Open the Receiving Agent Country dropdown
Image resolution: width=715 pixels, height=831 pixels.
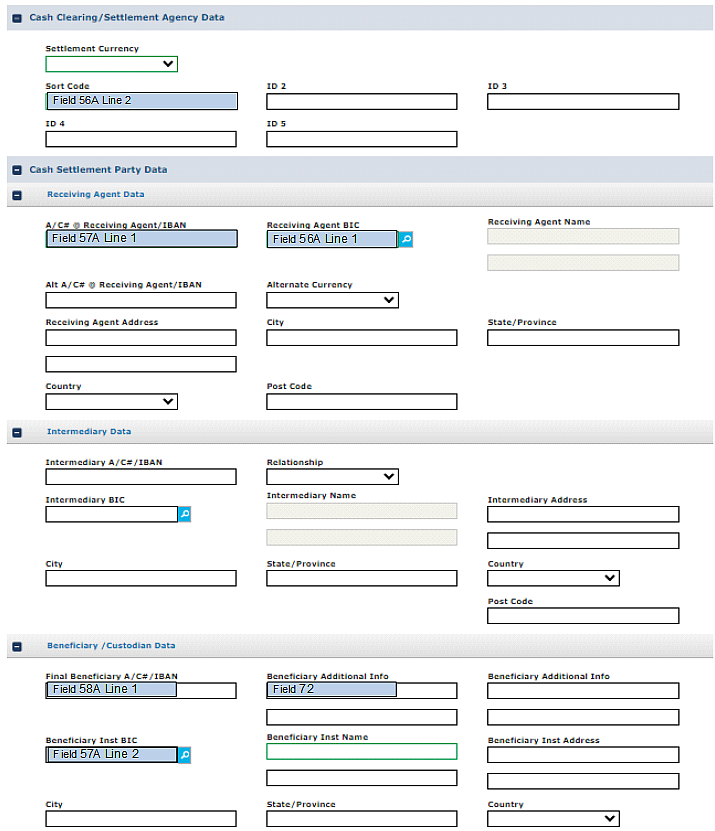pyautogui.click(x=111, y=401)
